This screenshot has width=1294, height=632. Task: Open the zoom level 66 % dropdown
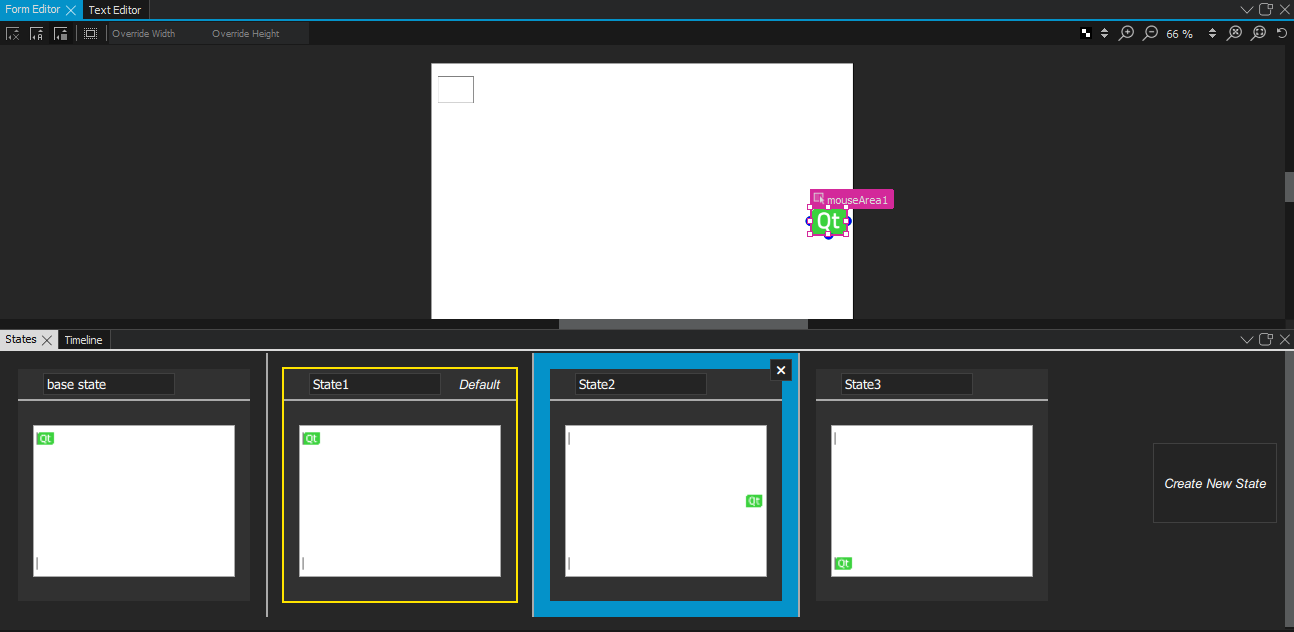1212,33
